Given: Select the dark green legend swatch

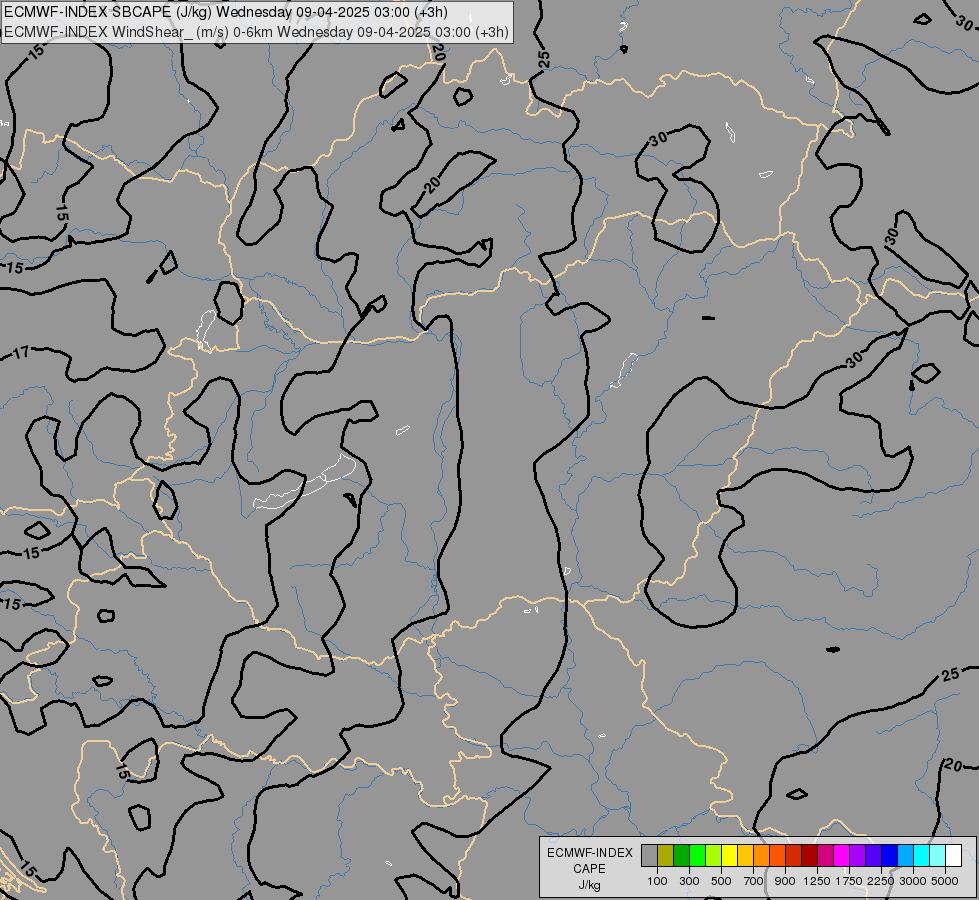Looking at the screenshot, I should tap(681, 855).
